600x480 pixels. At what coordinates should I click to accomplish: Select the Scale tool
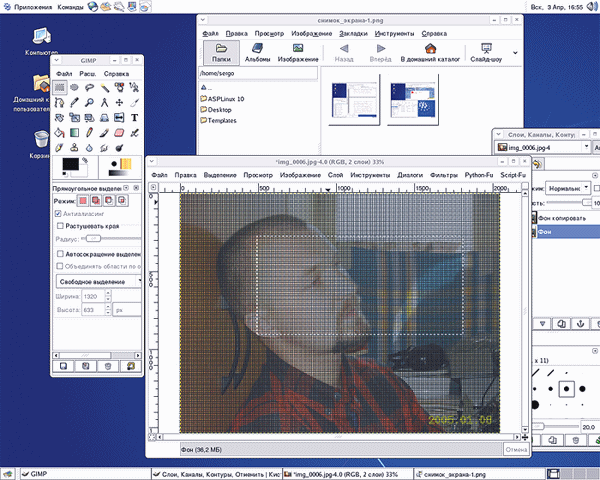[x=74, y=118]
